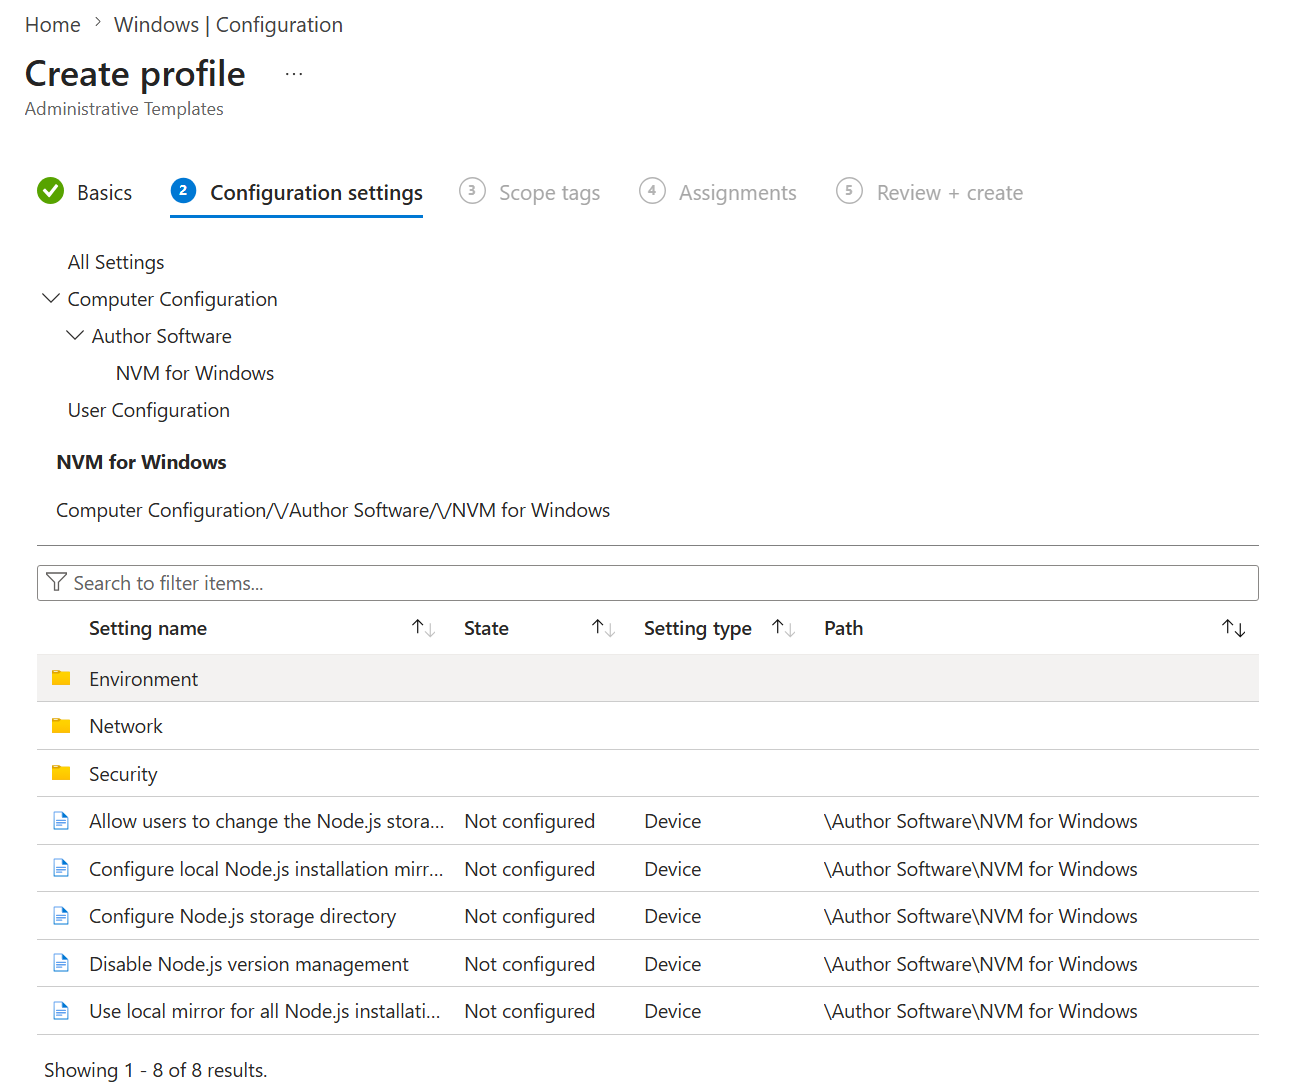
Task: Click the Environment folder icon
Action: pyautogui.click(x=61, y=678)
